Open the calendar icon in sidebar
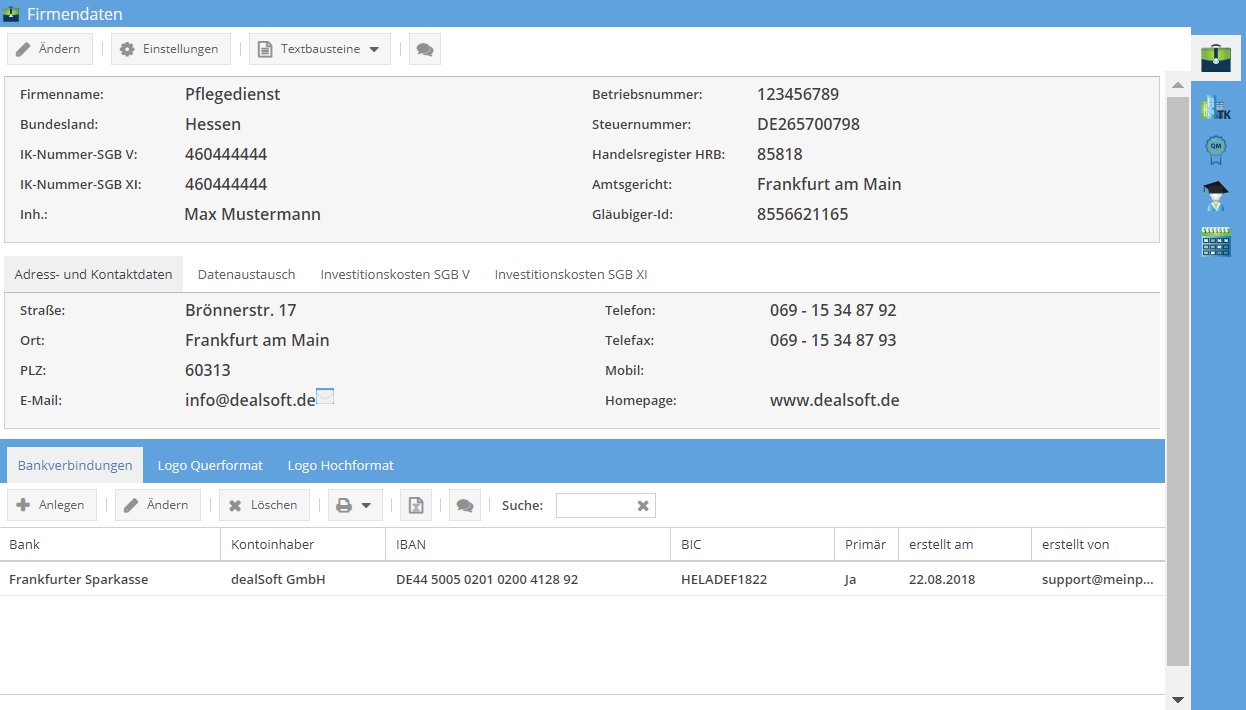Image resolution: width=1246 pixels, height=710 pixels. pos(1216,242)
